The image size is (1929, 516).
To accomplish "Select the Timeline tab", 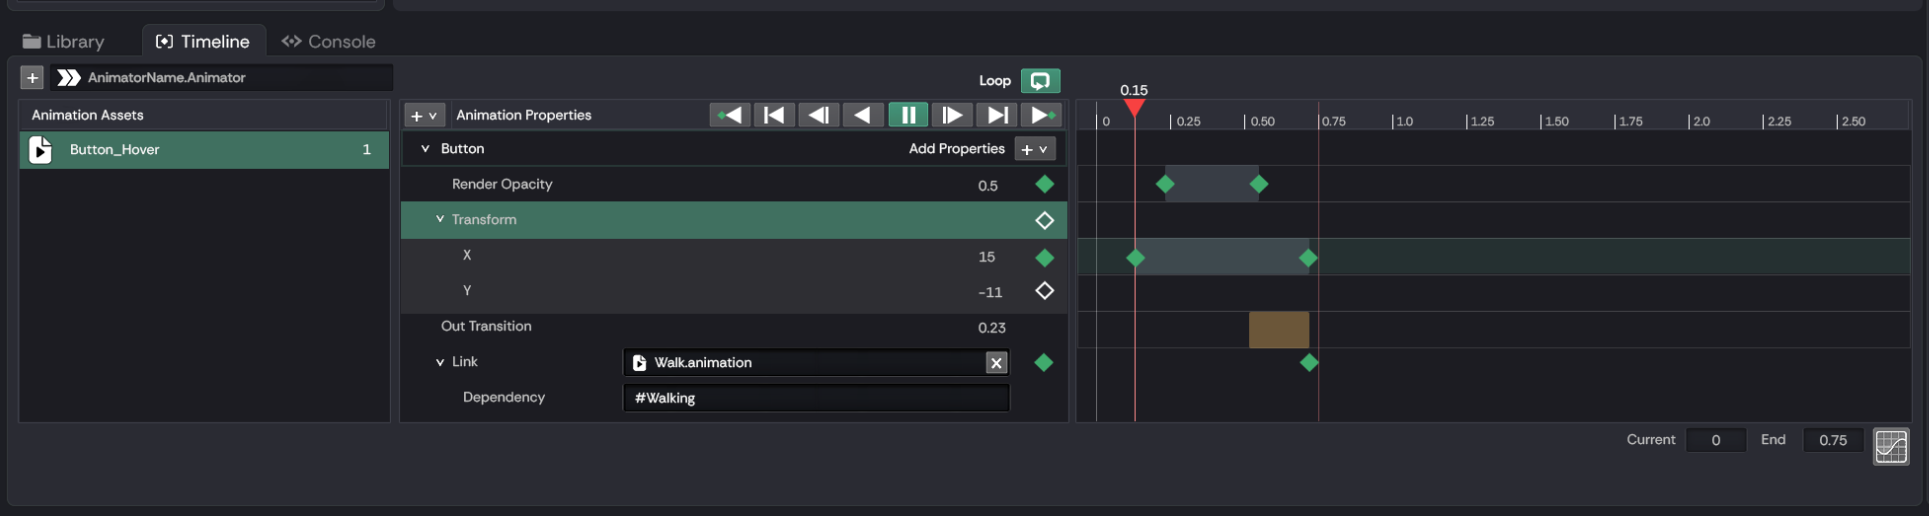I will click(203, 41).
